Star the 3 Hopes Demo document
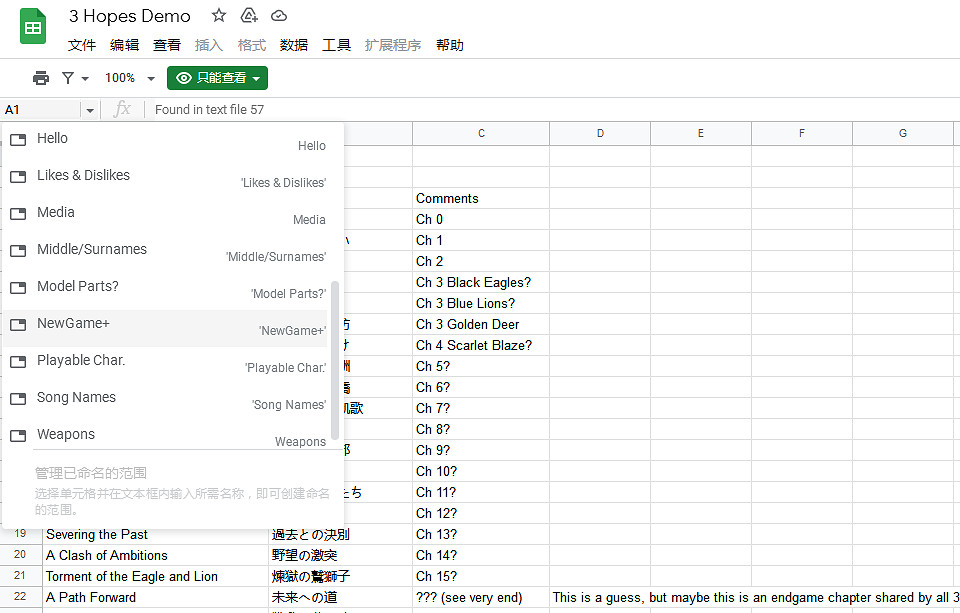The height and width of the screenshot is (613, 960). [x=219, y=16]
